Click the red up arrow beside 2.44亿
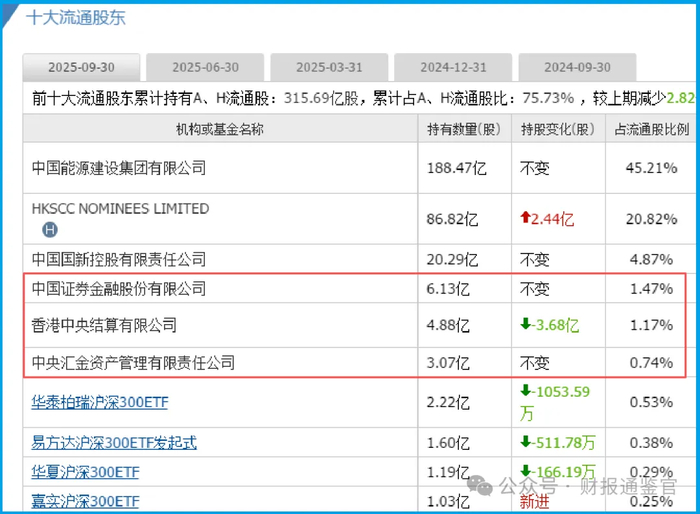Image resolution: width=700 pixels, height=514 pixels. (525, 217)
